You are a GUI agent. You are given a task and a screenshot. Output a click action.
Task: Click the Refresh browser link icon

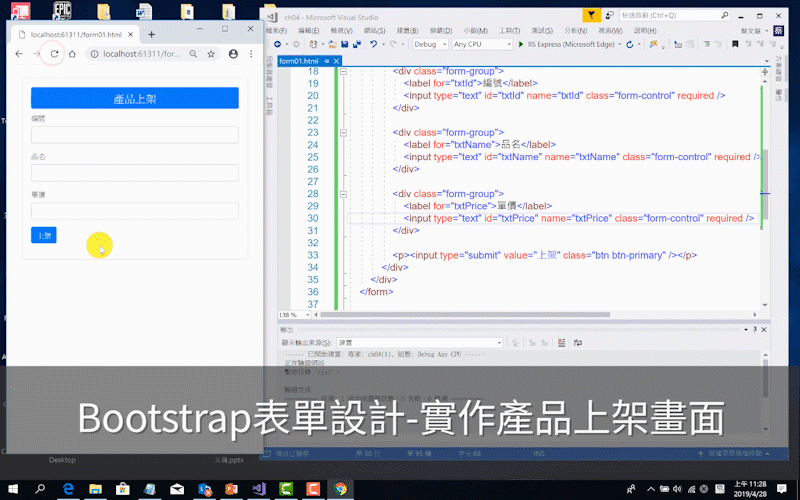(x=630, y=44)
